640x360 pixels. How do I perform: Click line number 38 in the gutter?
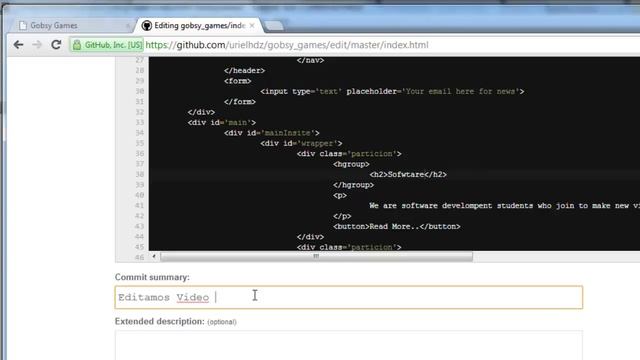coord(140,174)
